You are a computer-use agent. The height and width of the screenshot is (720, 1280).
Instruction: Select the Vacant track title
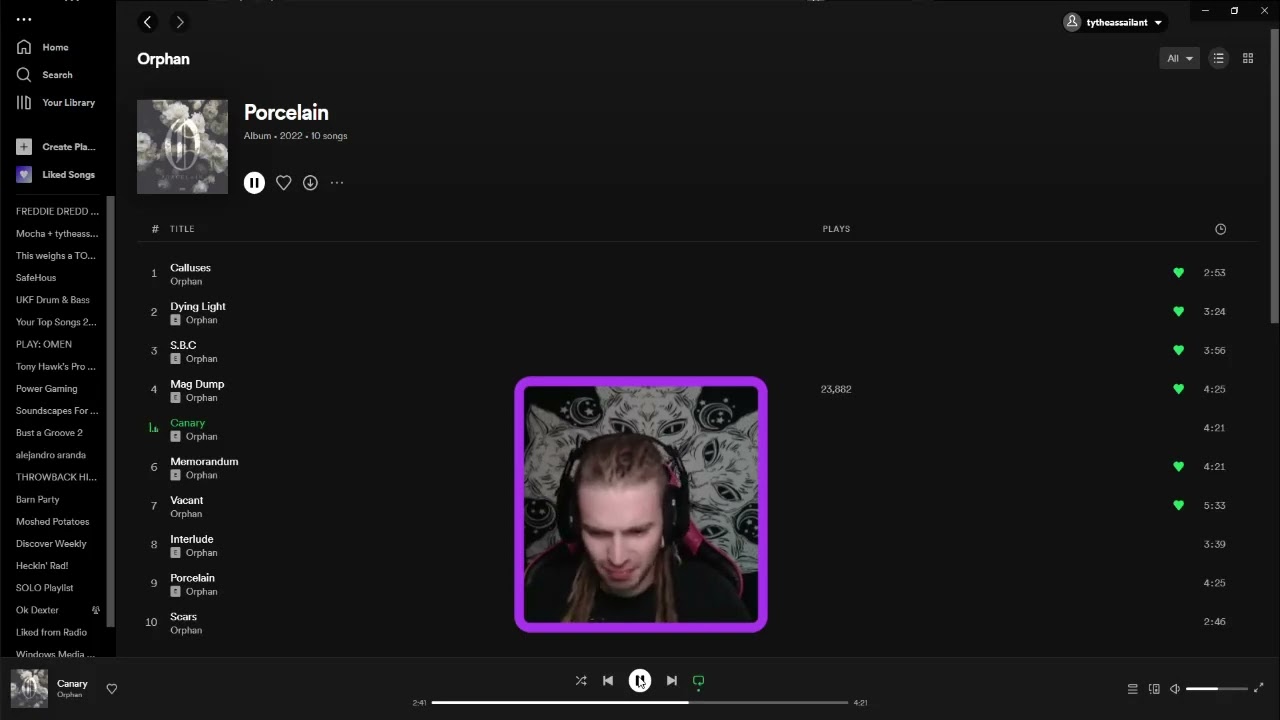click(186, 500)
